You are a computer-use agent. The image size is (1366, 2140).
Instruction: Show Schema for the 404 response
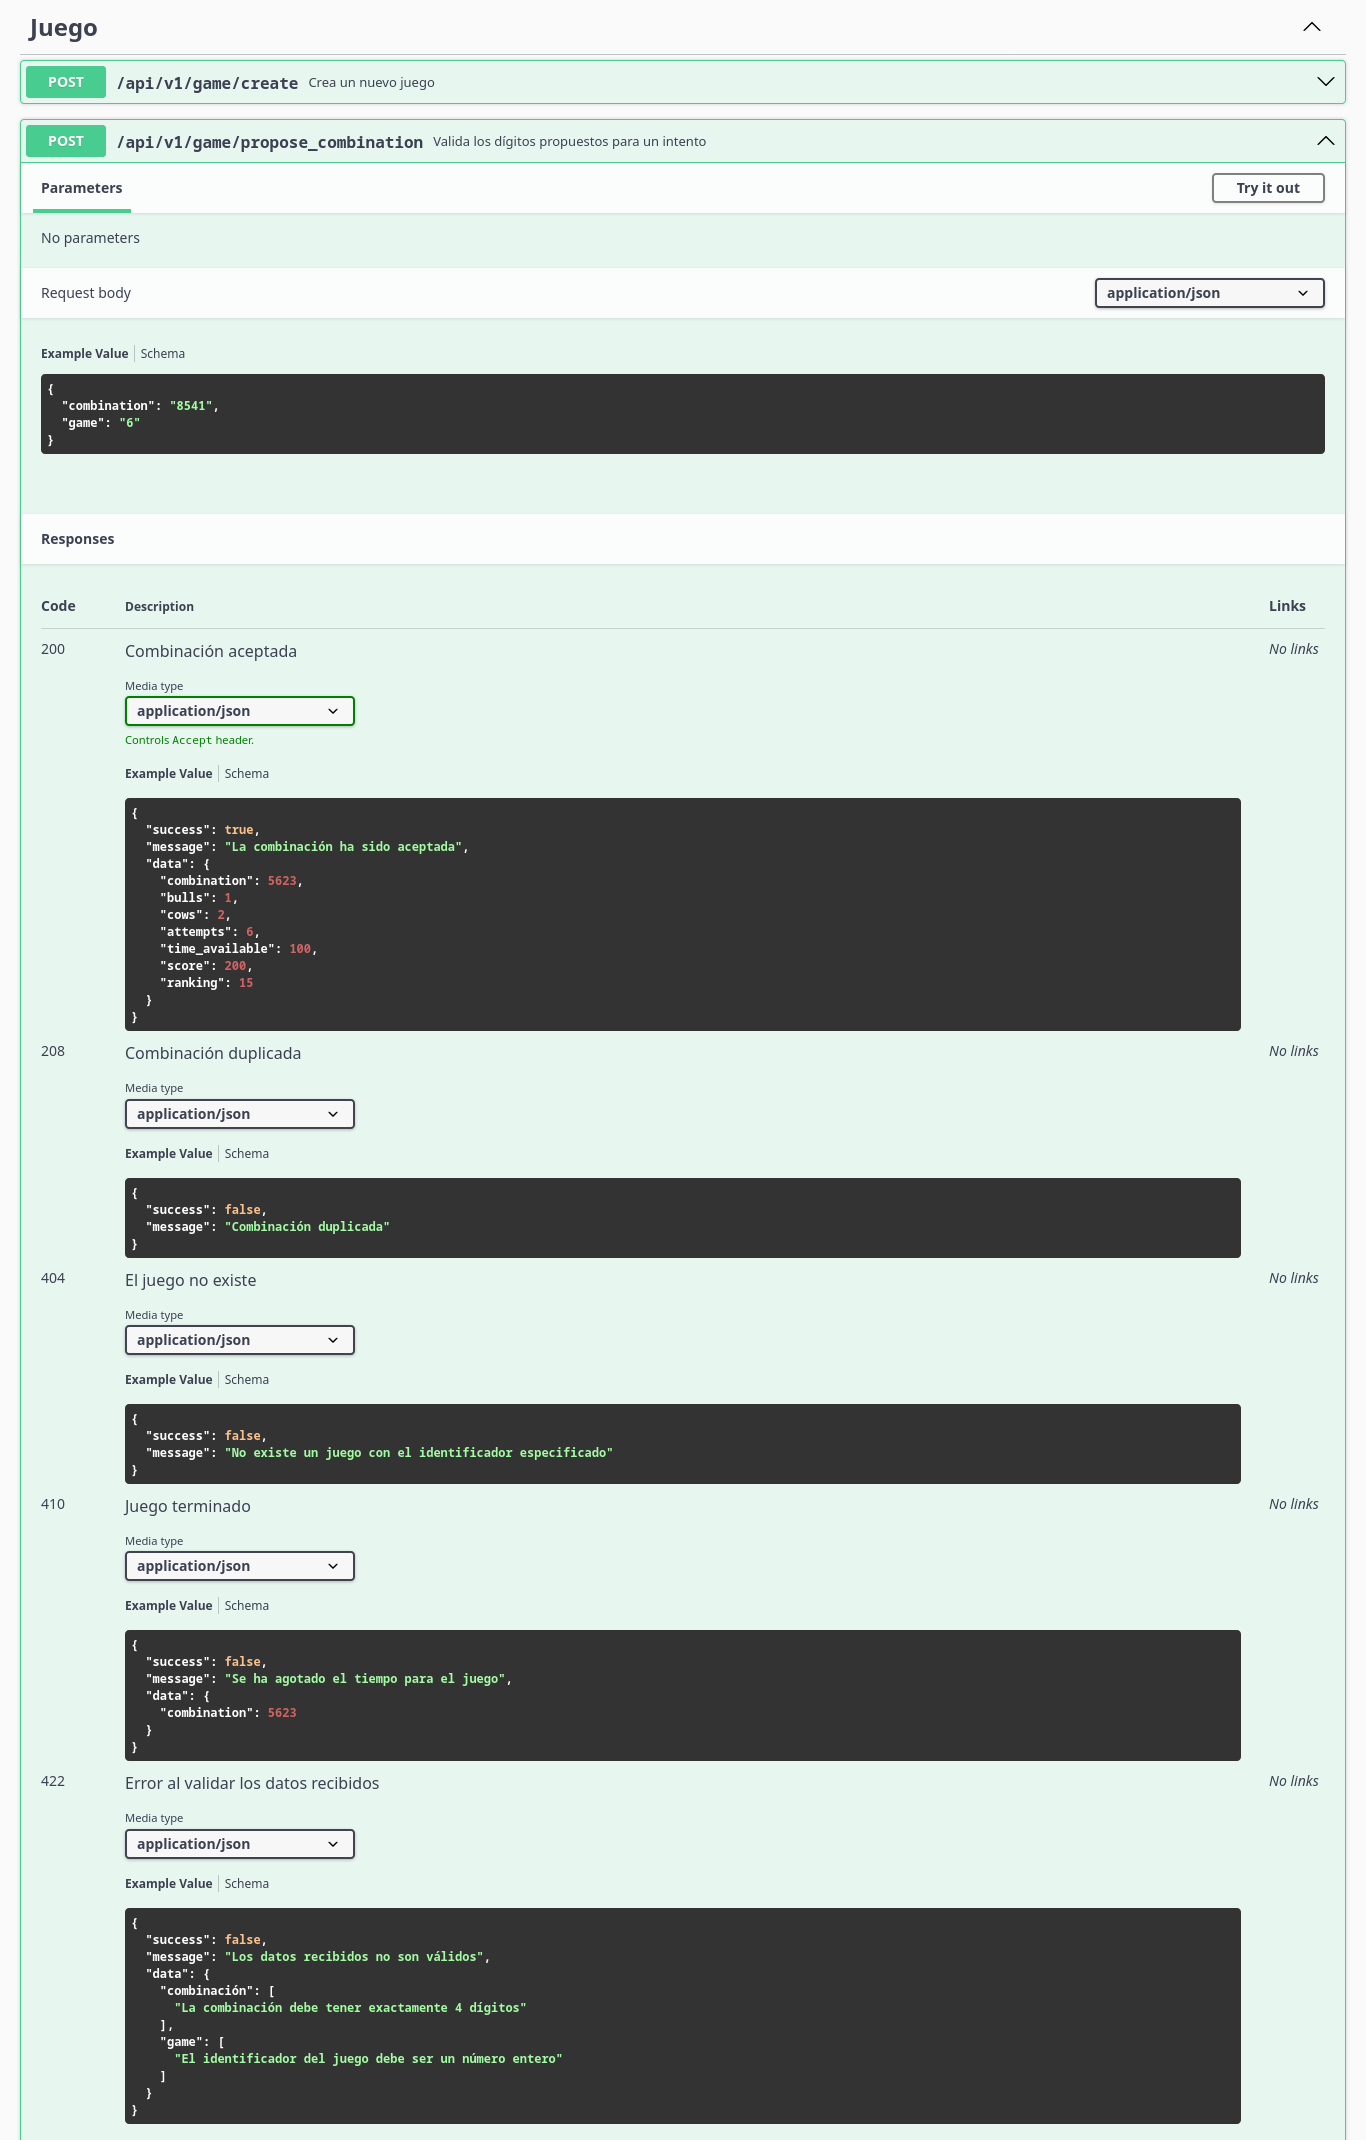coord(247,1380)
